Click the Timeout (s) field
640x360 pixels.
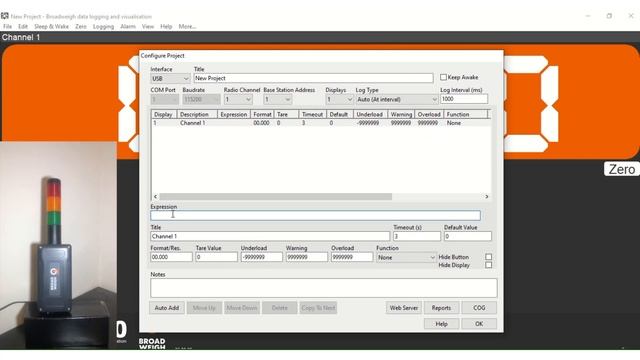pyautogui.click(x=417, y=236)
